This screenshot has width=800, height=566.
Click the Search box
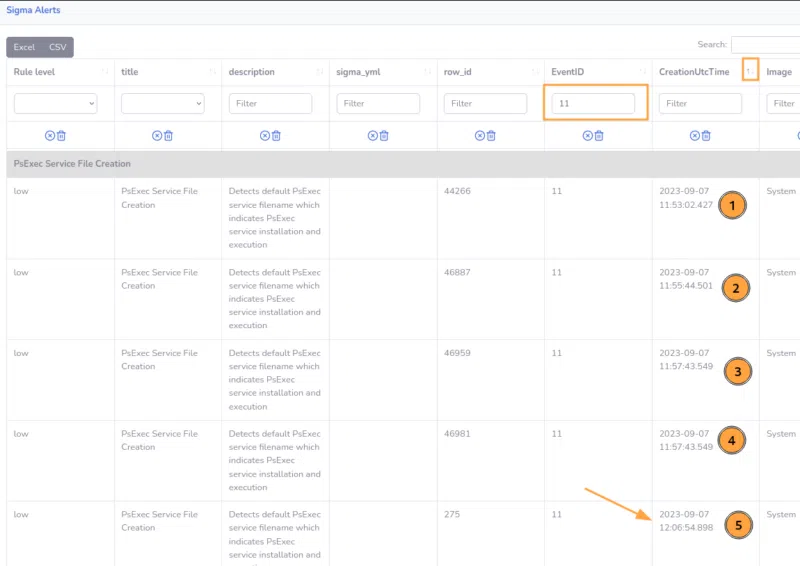765,45
